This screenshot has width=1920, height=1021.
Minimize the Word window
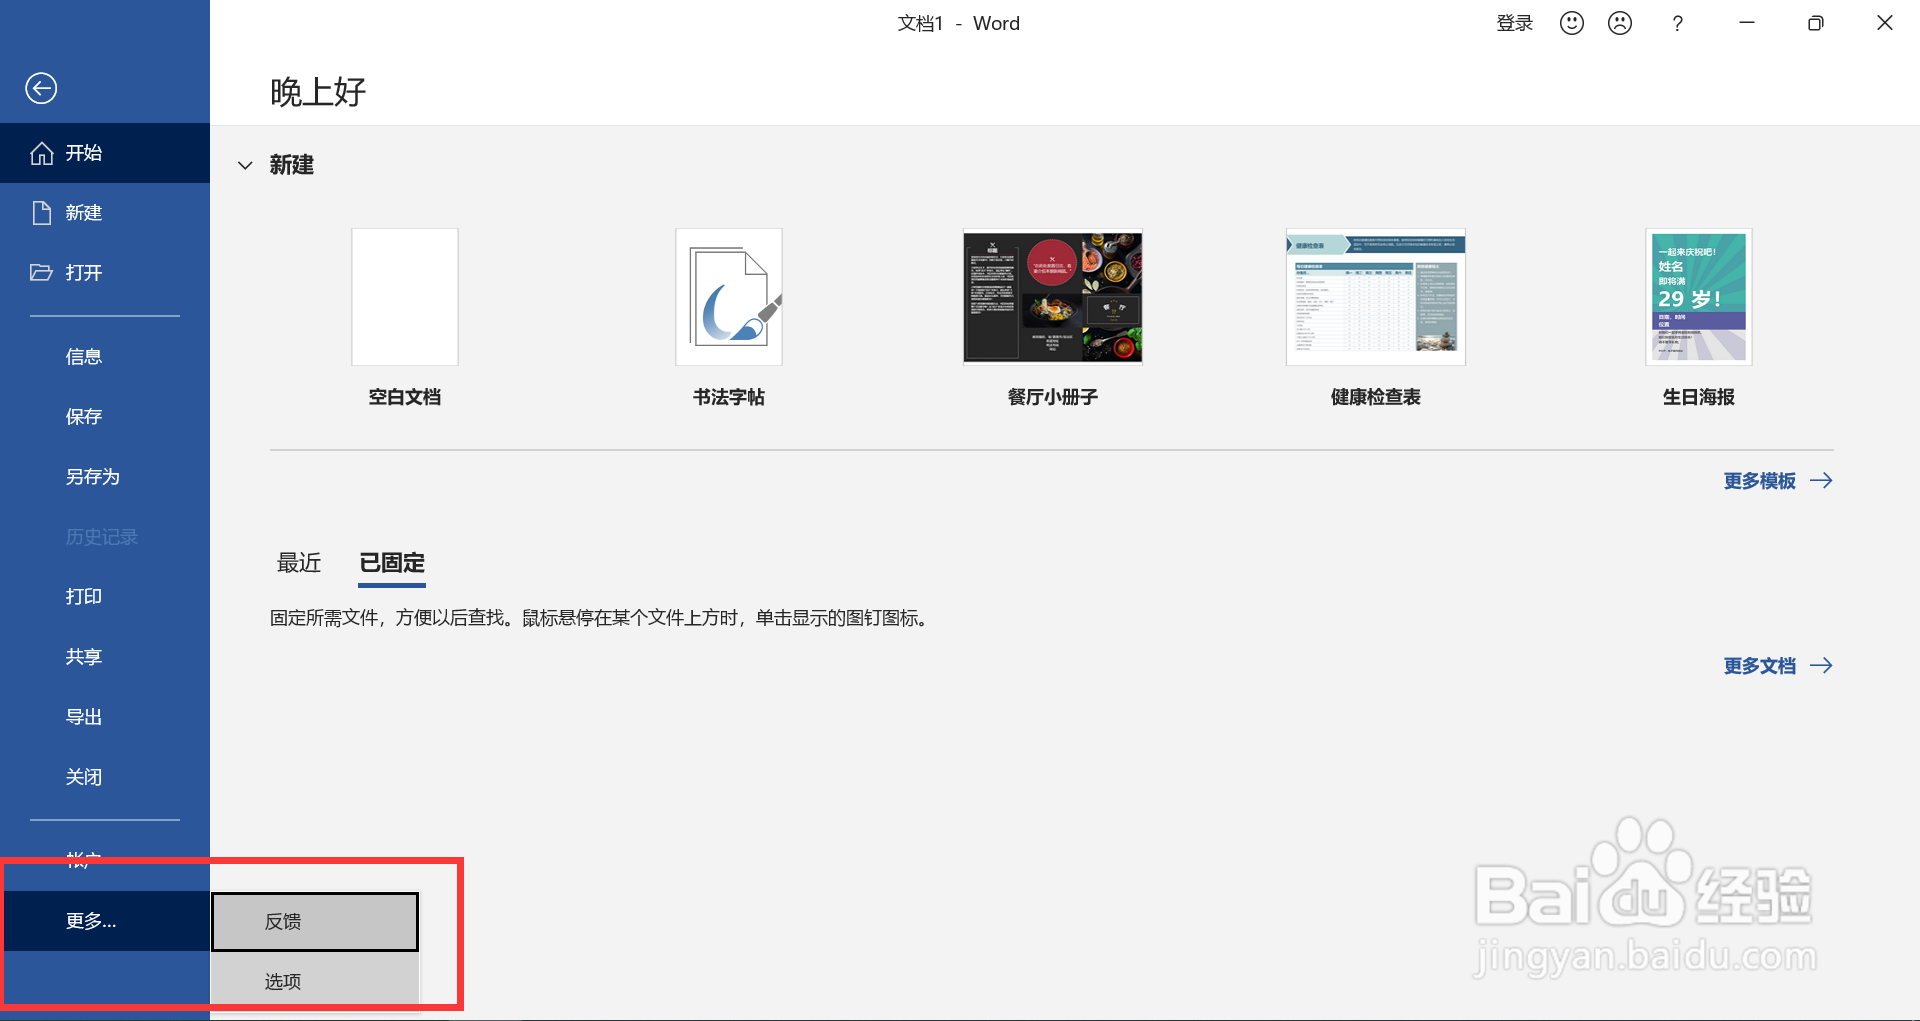click(1747, 23)
